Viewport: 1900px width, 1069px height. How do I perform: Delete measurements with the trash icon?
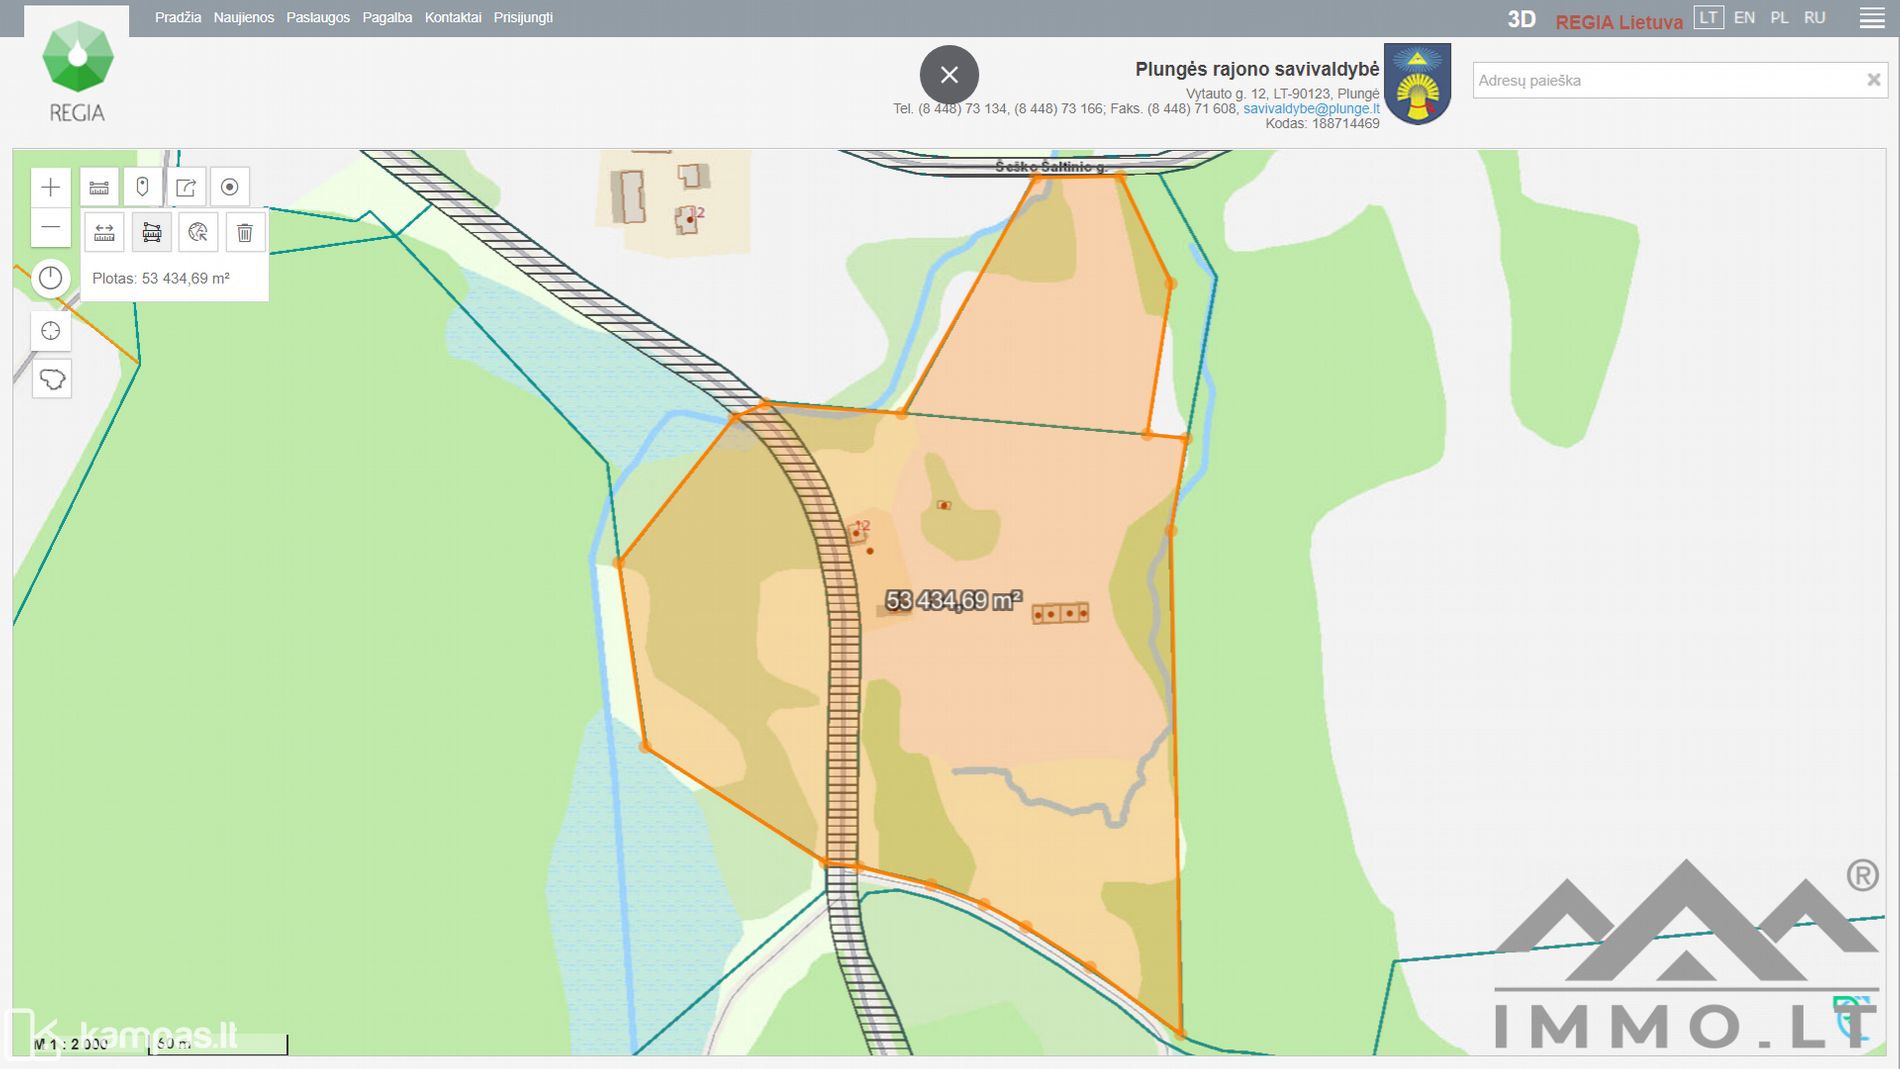(245, 233)
